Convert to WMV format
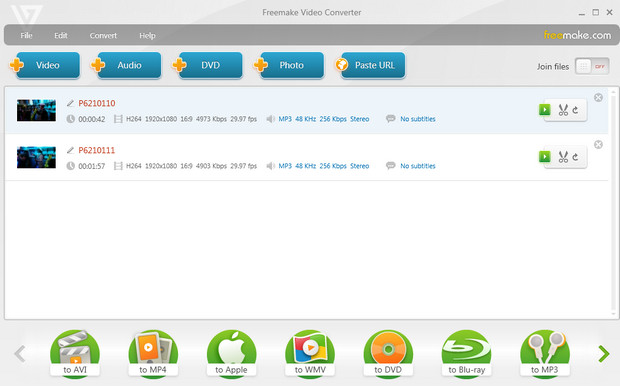 [x=310, y=353]
